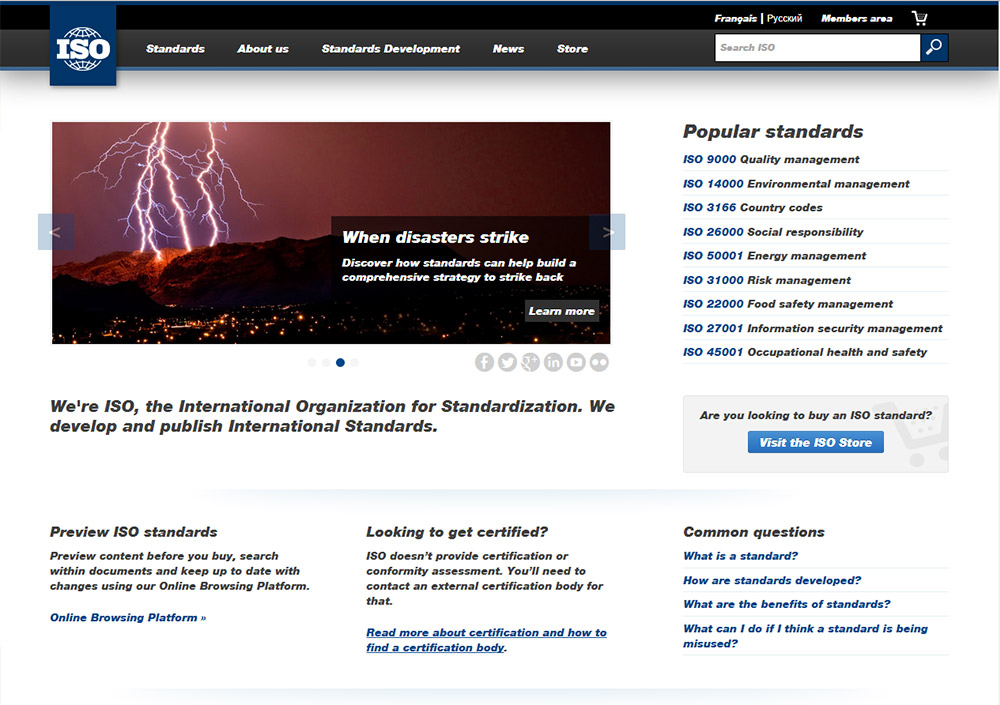The width and height of the screenshot is (1000, 705).
Task: Open the About us menu
Action: (263, 48)
